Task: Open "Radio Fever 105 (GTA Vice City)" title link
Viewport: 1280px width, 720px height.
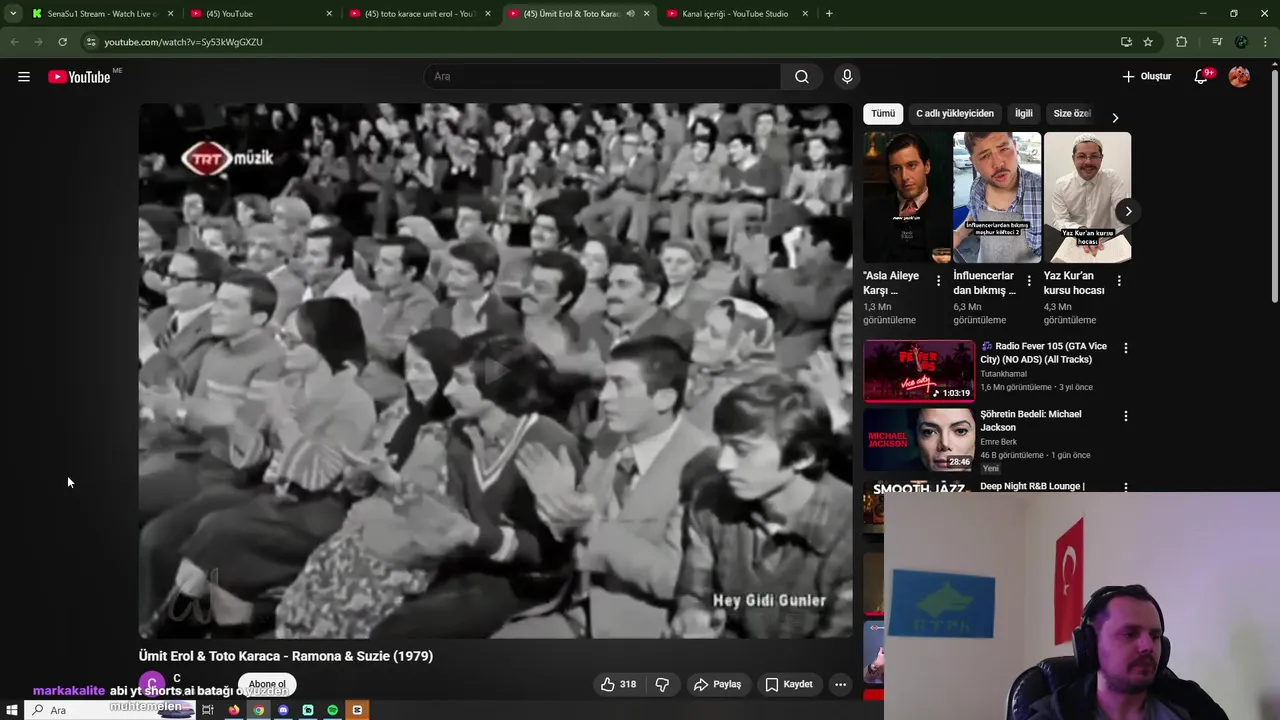Action: (1044, 353)
